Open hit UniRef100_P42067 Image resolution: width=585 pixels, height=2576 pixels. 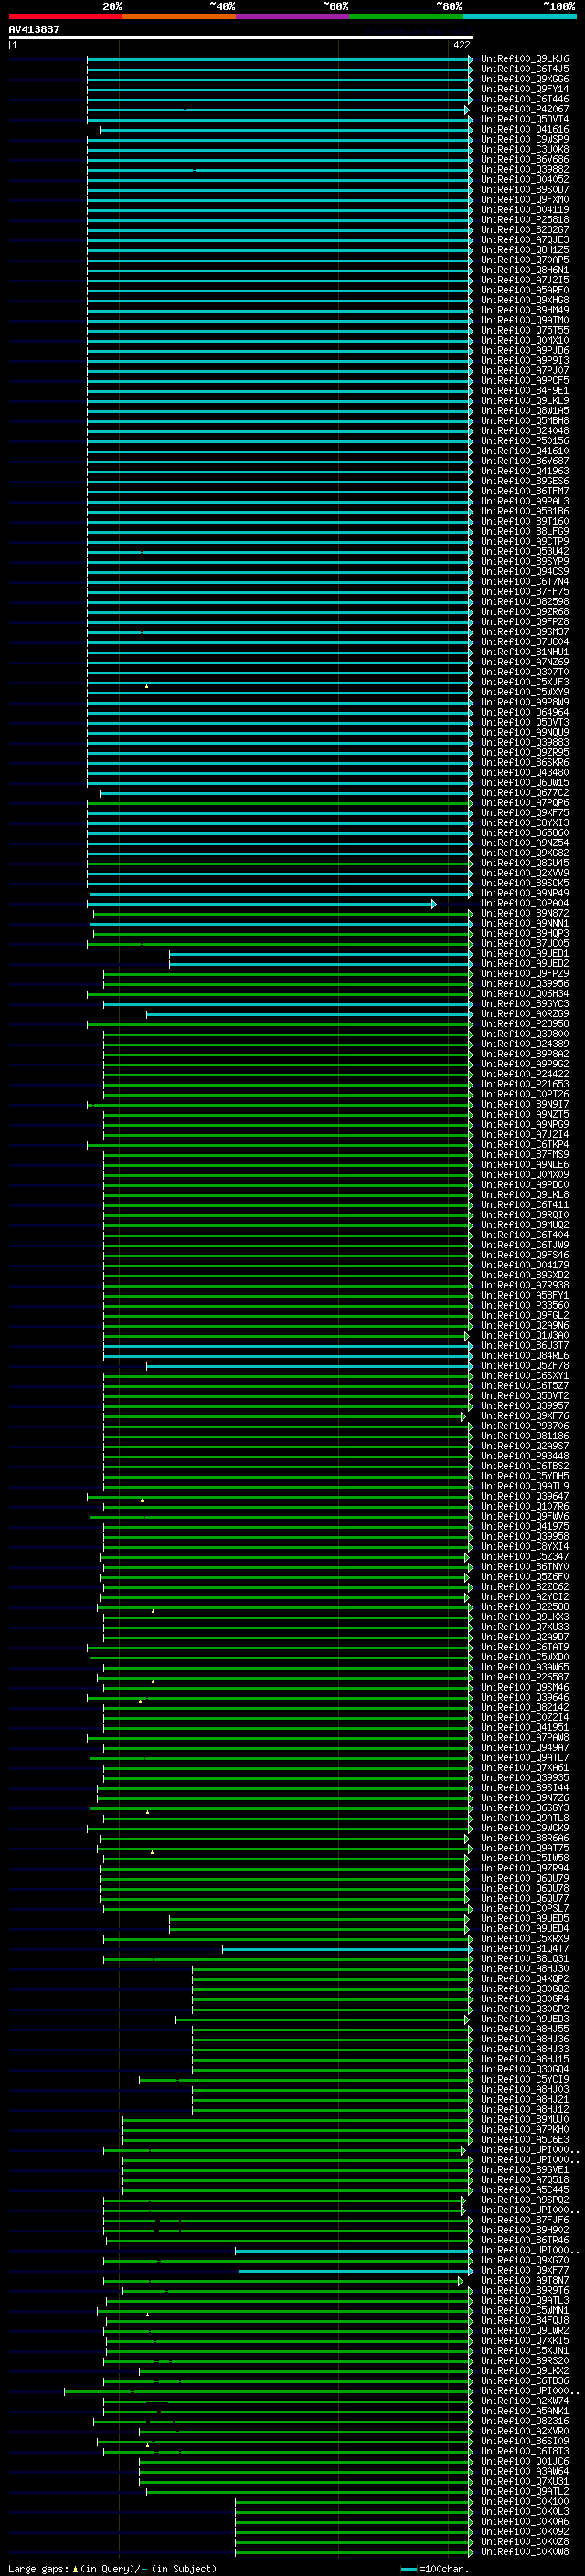click(524, 109)
